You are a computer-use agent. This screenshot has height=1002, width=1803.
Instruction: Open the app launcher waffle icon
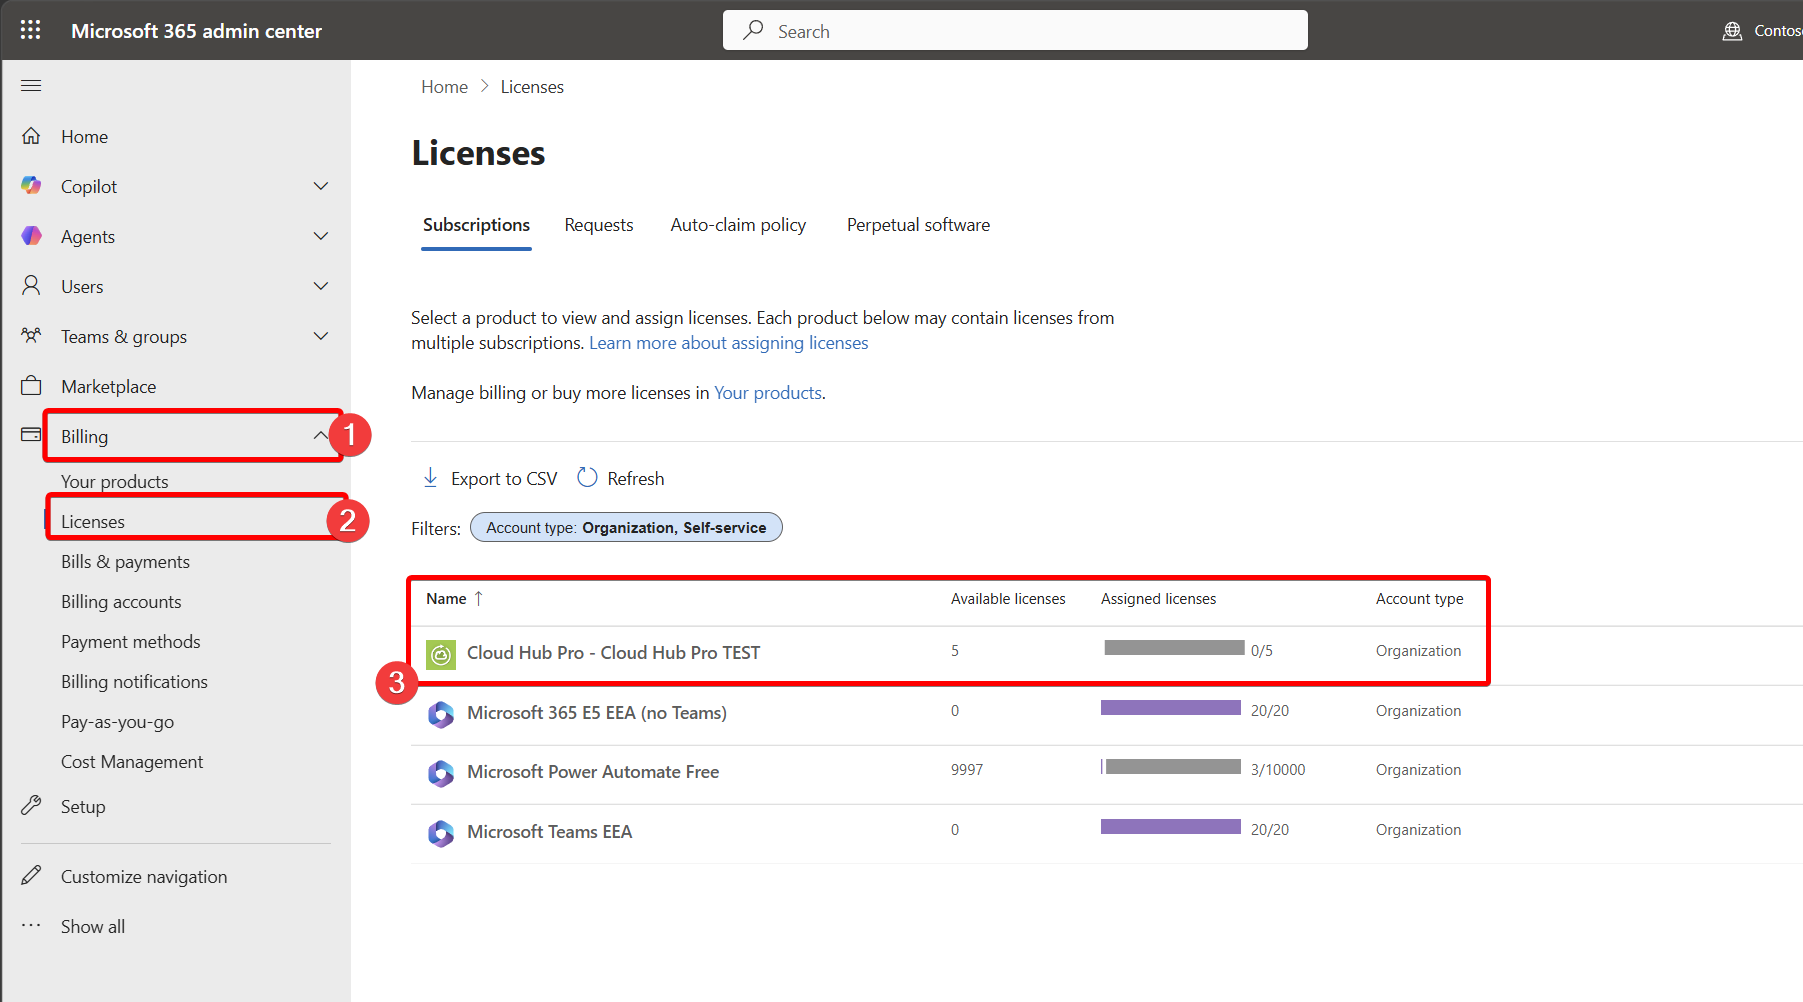pyautogui.click(x=31, y=30)
